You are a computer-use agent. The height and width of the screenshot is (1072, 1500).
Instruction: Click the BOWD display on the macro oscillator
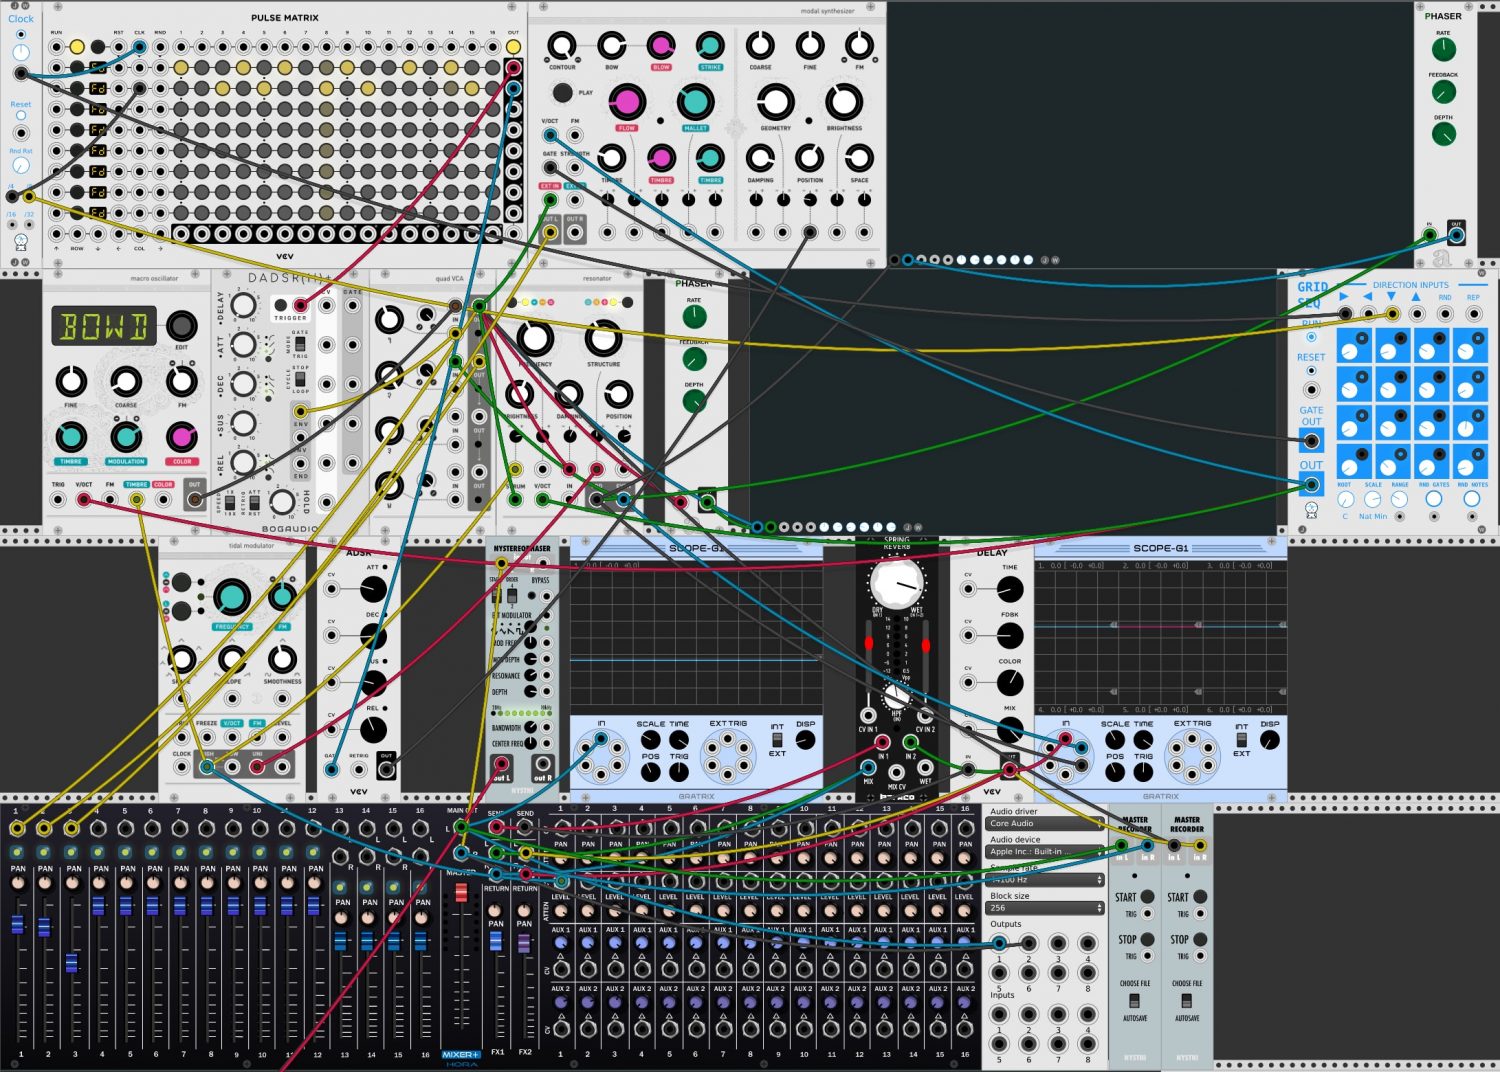(x=104, y=326)
